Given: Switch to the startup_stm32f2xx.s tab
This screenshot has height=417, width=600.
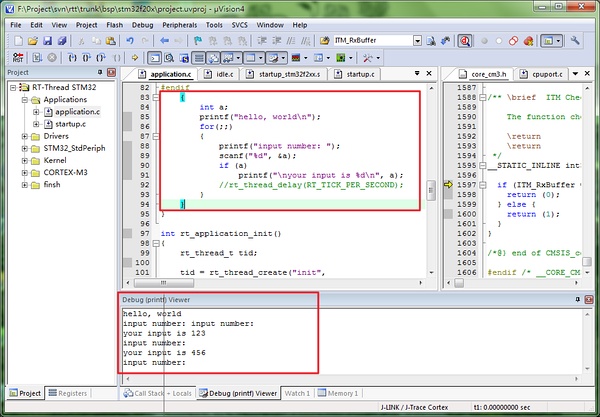Looking at the screenshot, I should pos(285,74).
